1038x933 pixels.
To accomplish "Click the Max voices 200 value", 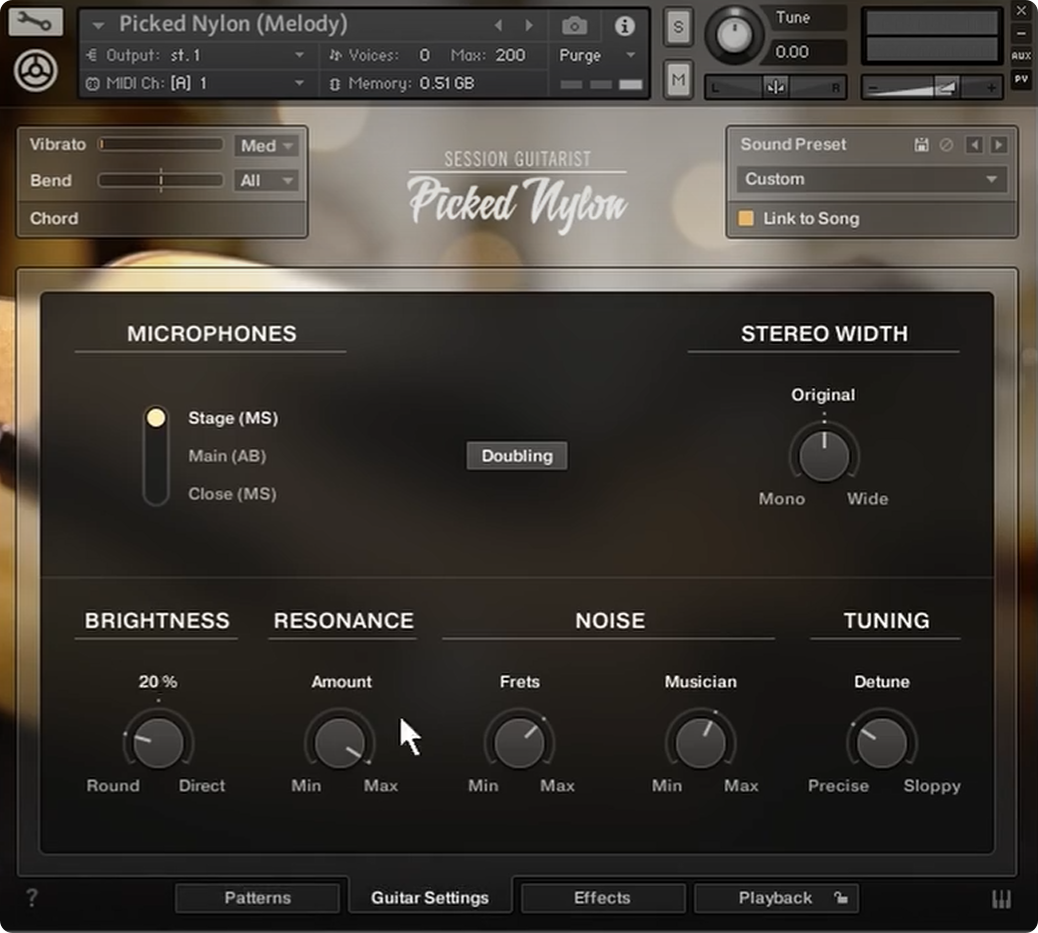I will [x=510, y=55].
